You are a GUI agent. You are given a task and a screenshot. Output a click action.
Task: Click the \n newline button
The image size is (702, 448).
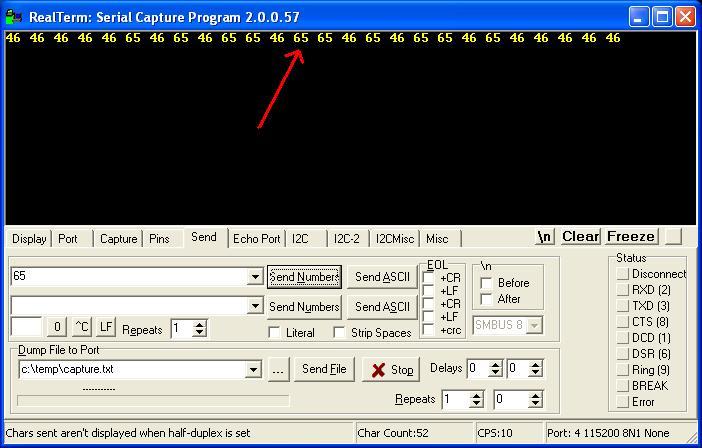[x=544, y=236]
